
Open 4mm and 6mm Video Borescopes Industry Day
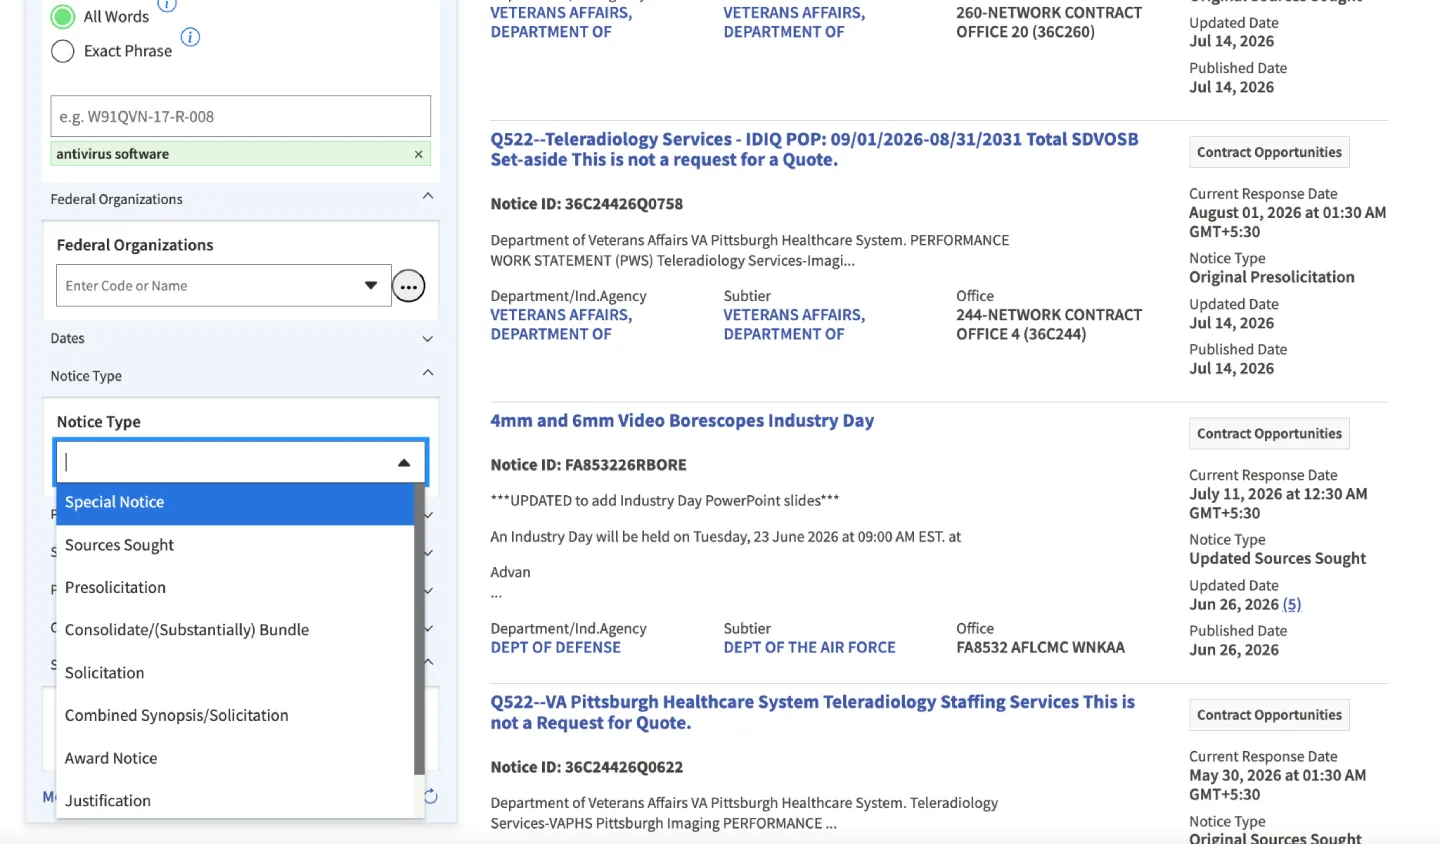click(682, 420)
